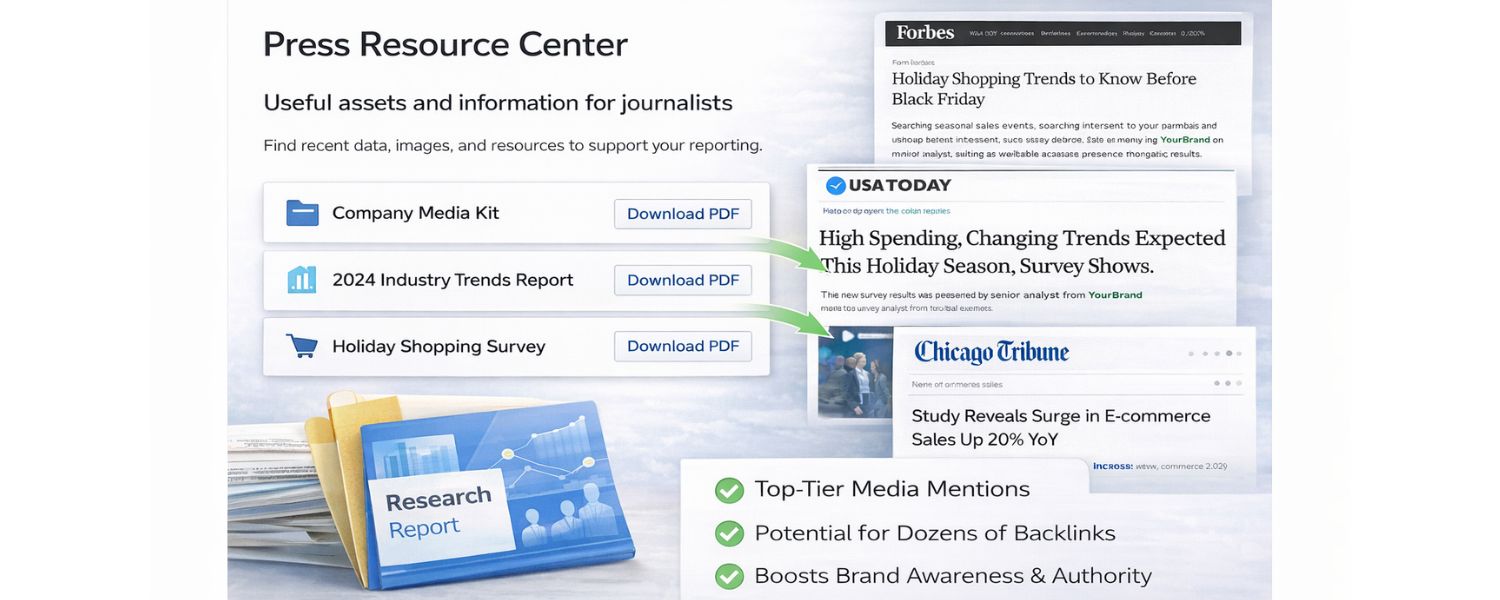This screenshot has height=600, width=1500.
Task: Select the bar chart icon beside 2024 Industry Trends Report
Action: click(x=301, y=279)
